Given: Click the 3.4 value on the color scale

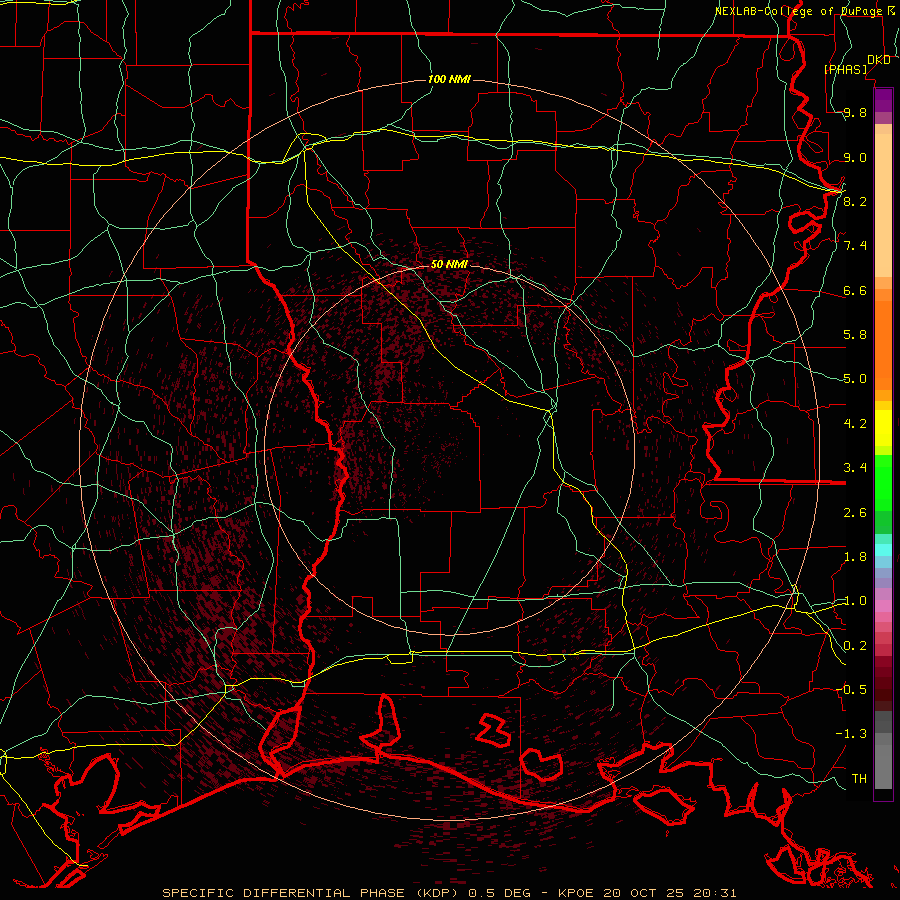Looking at the screenshot, I should coord(855,468).
